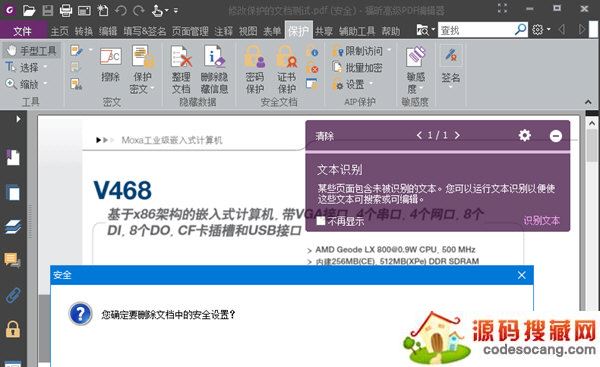Collapse the ribbon with the chevron
600x367 pixels.
[x=589, y=102]
